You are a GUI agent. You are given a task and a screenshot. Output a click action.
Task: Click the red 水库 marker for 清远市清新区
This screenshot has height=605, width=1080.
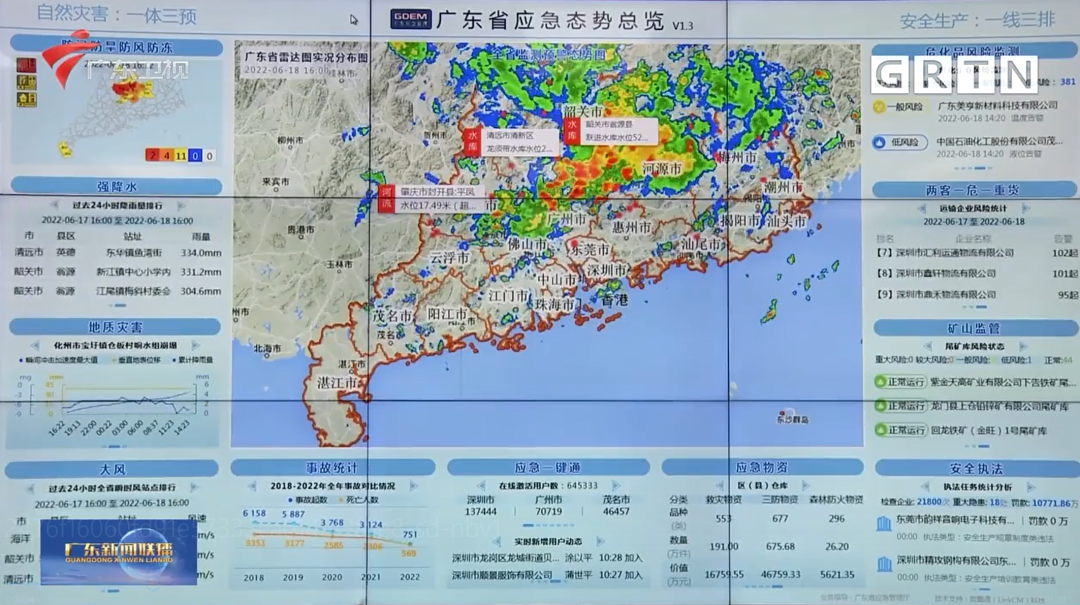click(472, 141)
